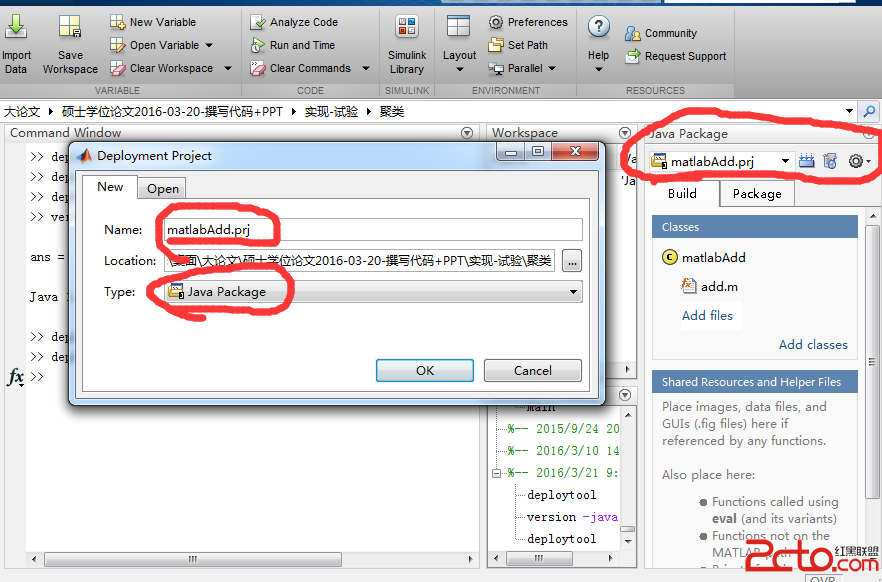Click Run and Time
882x582 pixels.
pos(292,45)
